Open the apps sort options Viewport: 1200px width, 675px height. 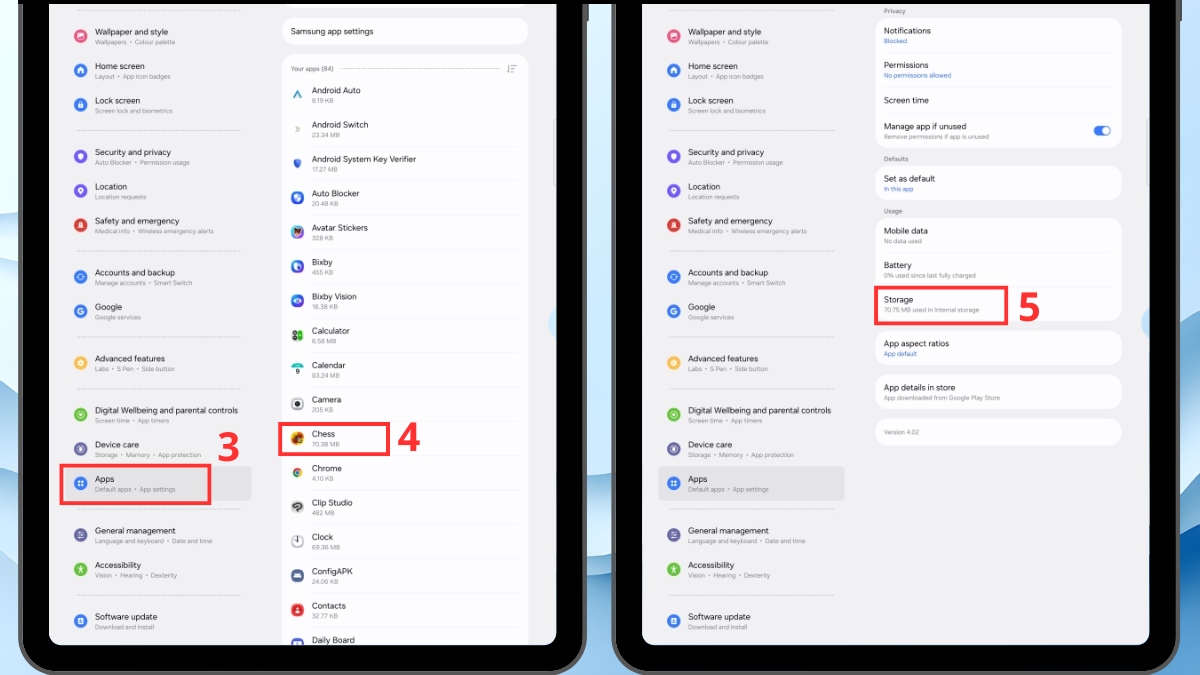[511, 69]
